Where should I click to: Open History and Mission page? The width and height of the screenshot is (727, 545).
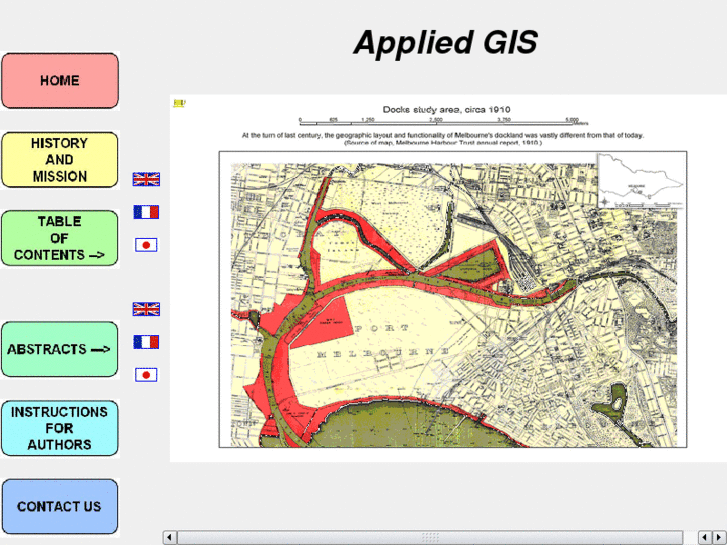(60, 160)
